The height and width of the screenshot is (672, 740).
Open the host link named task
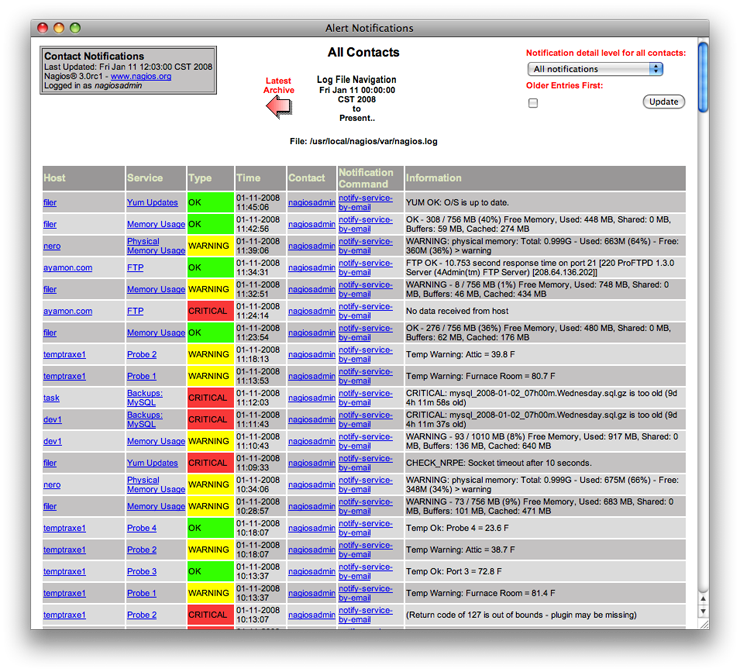pos(51,398)
